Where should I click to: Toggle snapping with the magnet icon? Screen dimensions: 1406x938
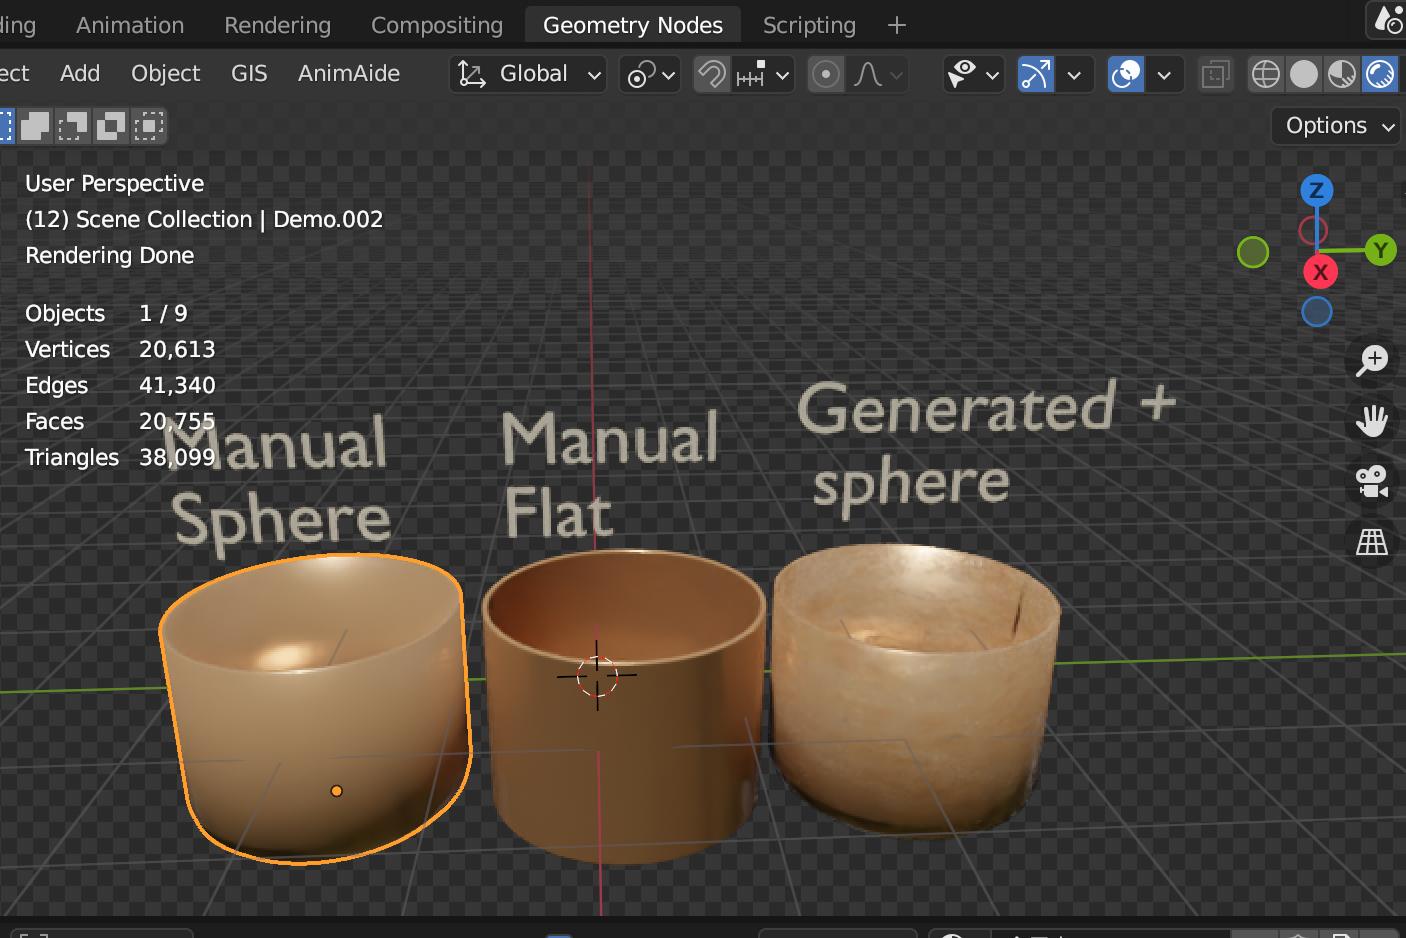pos(711,74)
